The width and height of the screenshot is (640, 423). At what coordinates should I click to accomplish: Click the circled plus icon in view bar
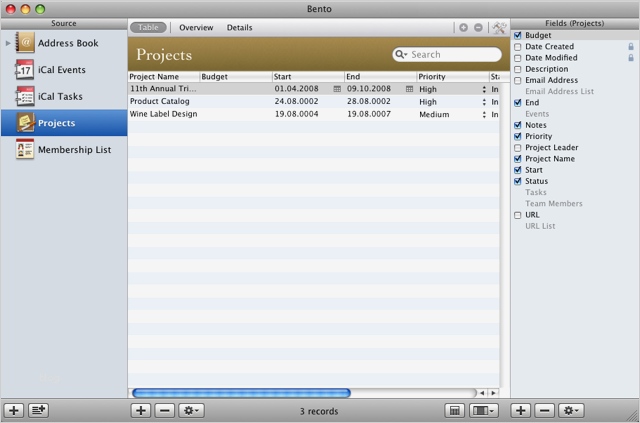[x=463, y=27]
